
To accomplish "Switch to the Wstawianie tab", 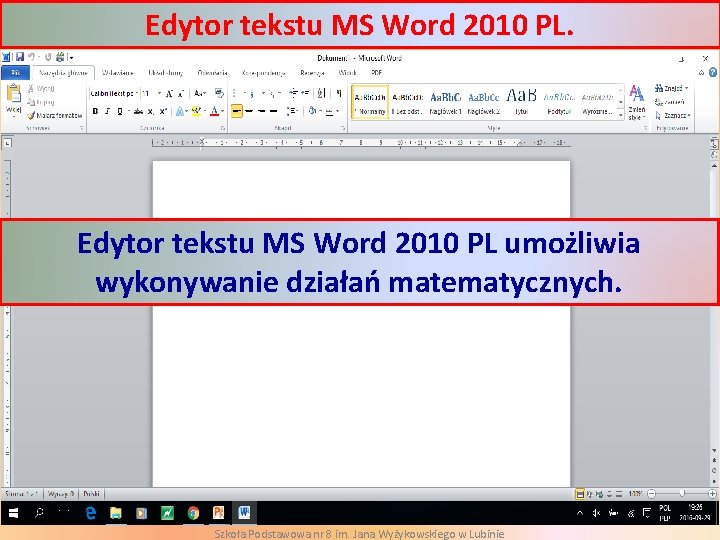I will tap(118, 73).
